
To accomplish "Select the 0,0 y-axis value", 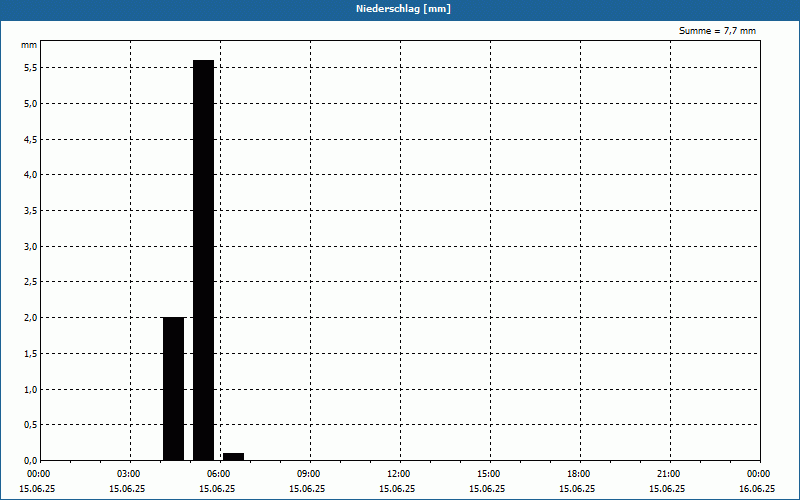I will pos(31,460).
